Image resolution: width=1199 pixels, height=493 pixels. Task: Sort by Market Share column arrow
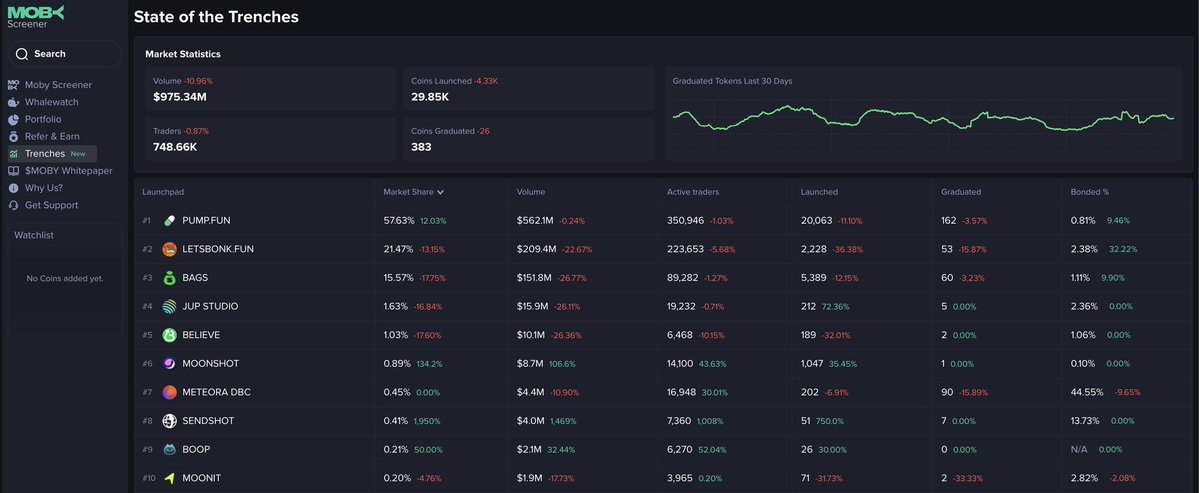(440, 193)
